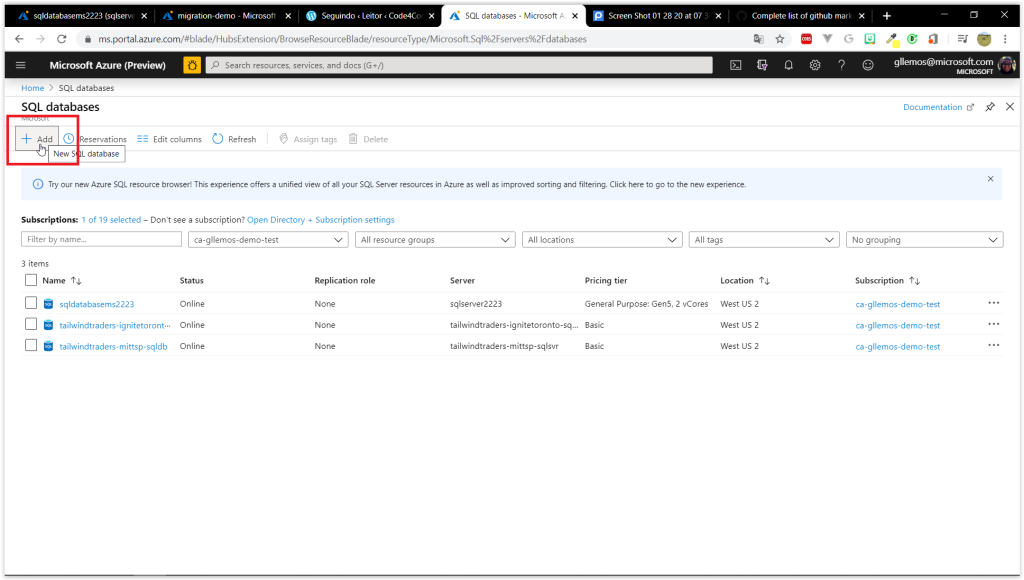Open Edit columns
This screenshot has height=580, width=1024.
click(x=169, y=139)
